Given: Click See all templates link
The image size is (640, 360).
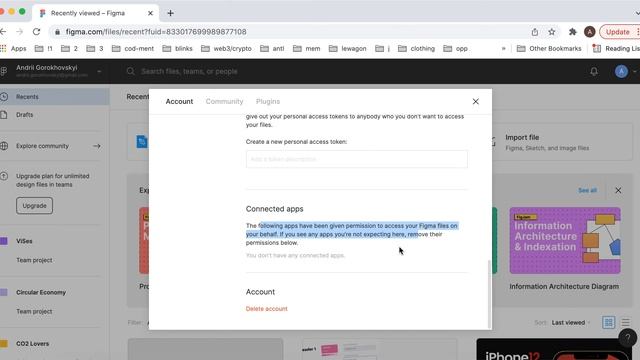Looking at the screenshot, I should coord(587,191).
